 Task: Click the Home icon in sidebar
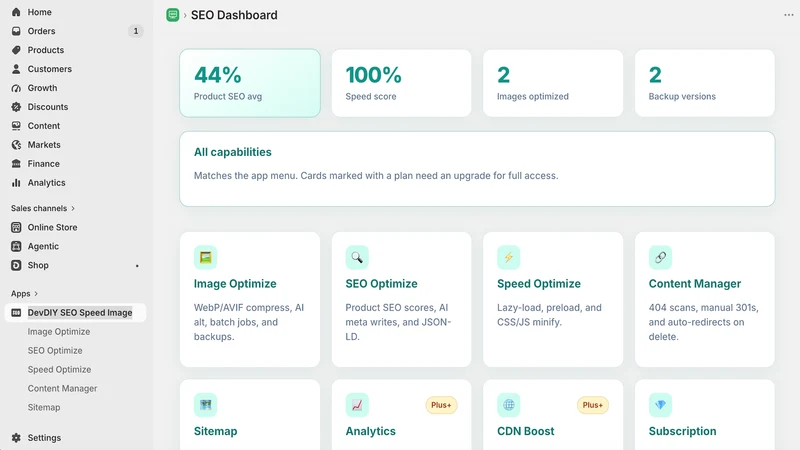pyautogui.click(x=16, y=12)
